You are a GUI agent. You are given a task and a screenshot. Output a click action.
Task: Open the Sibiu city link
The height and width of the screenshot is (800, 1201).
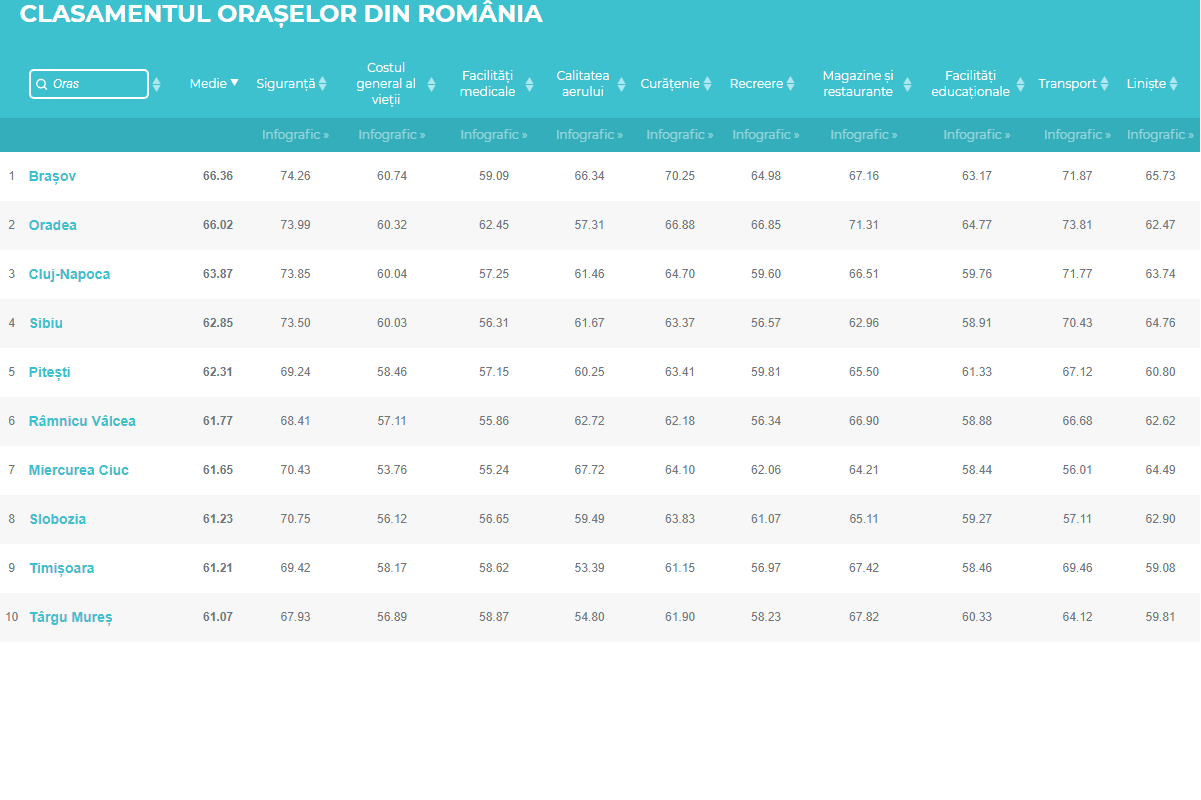pyautogui.click(x=46, y=323)
